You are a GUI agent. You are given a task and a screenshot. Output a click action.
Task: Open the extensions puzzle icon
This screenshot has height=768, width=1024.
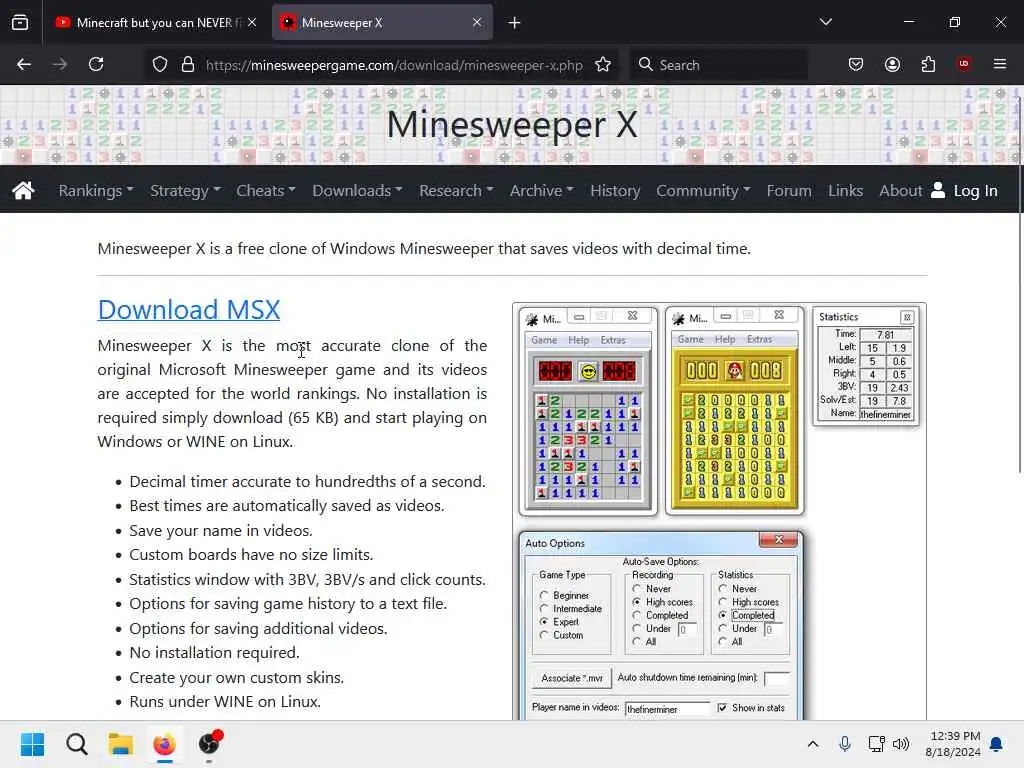pos(928,65)
